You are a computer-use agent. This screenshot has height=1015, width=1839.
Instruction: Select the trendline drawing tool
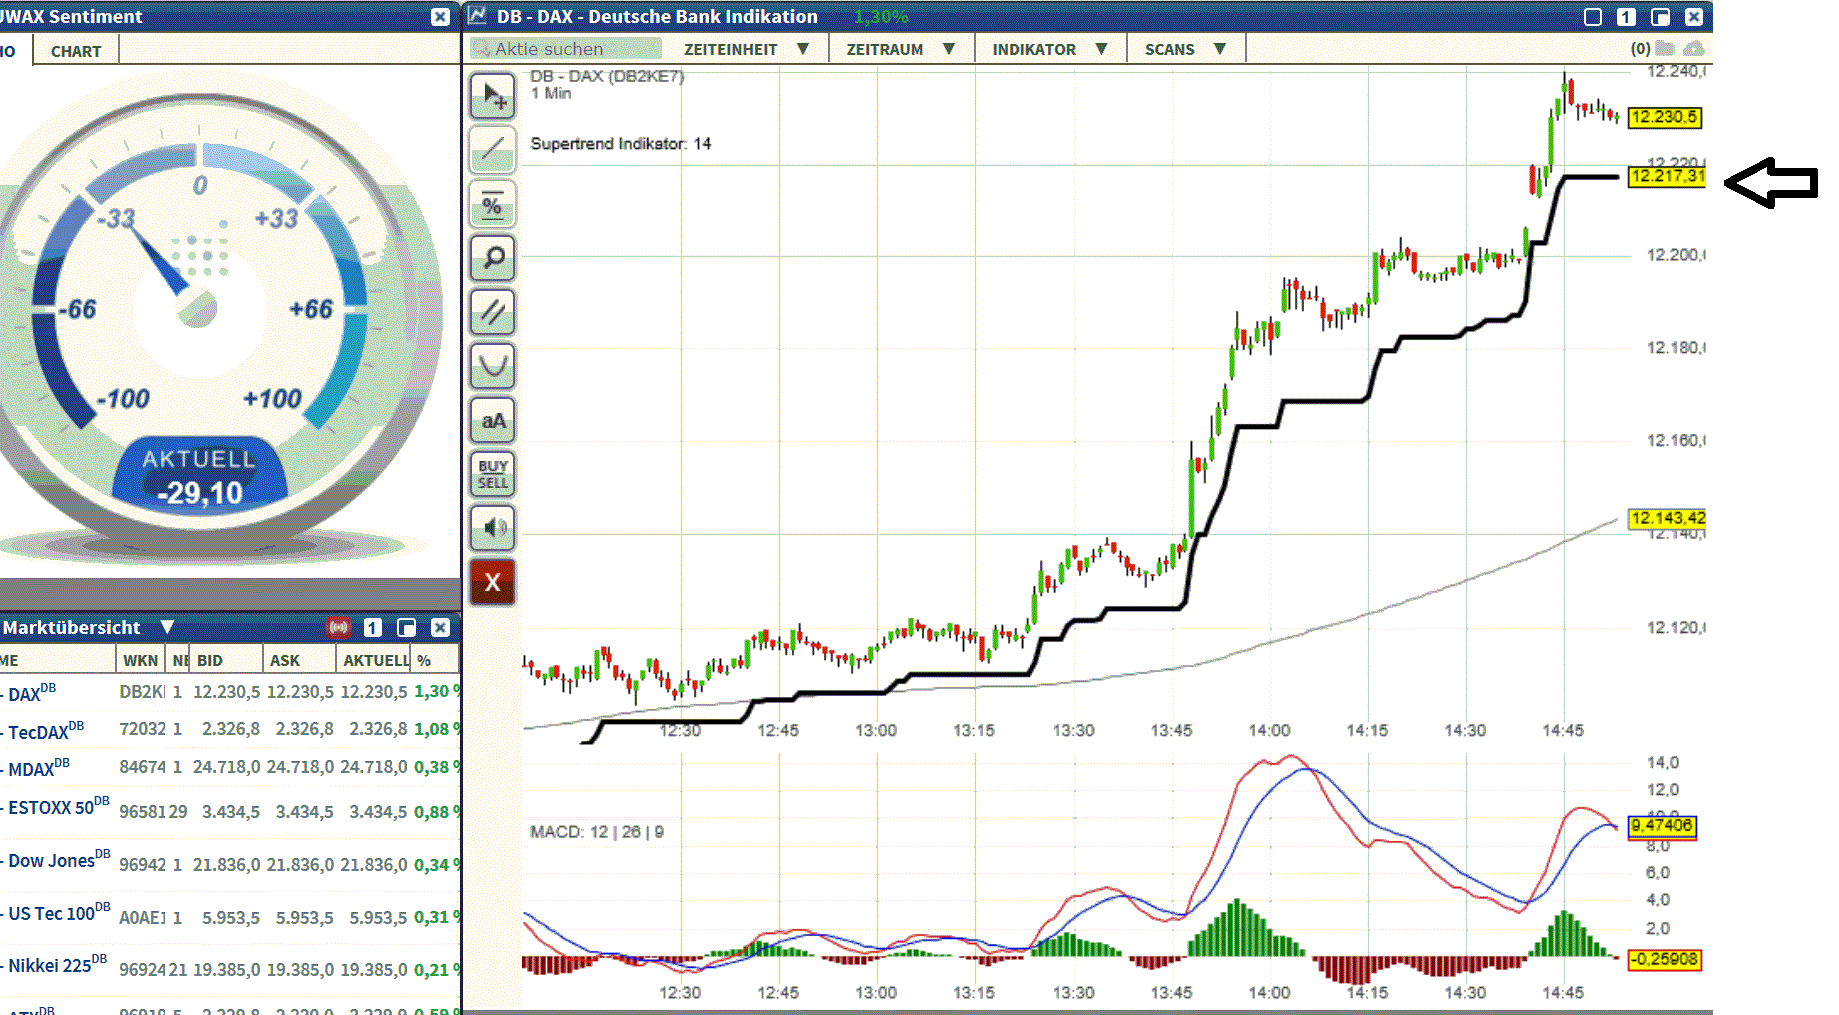(x=492, y=150)
